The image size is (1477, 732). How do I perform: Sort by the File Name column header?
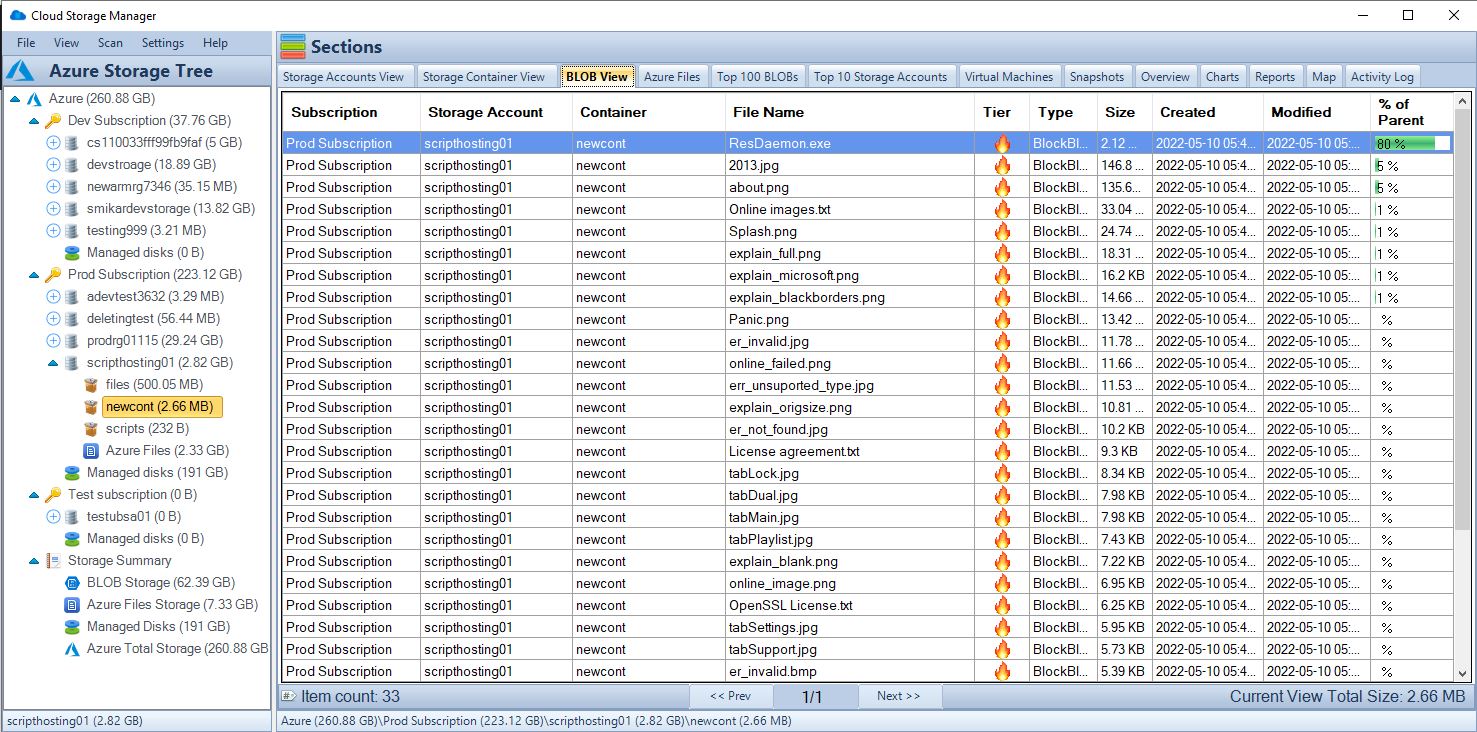tap(849, 112)
